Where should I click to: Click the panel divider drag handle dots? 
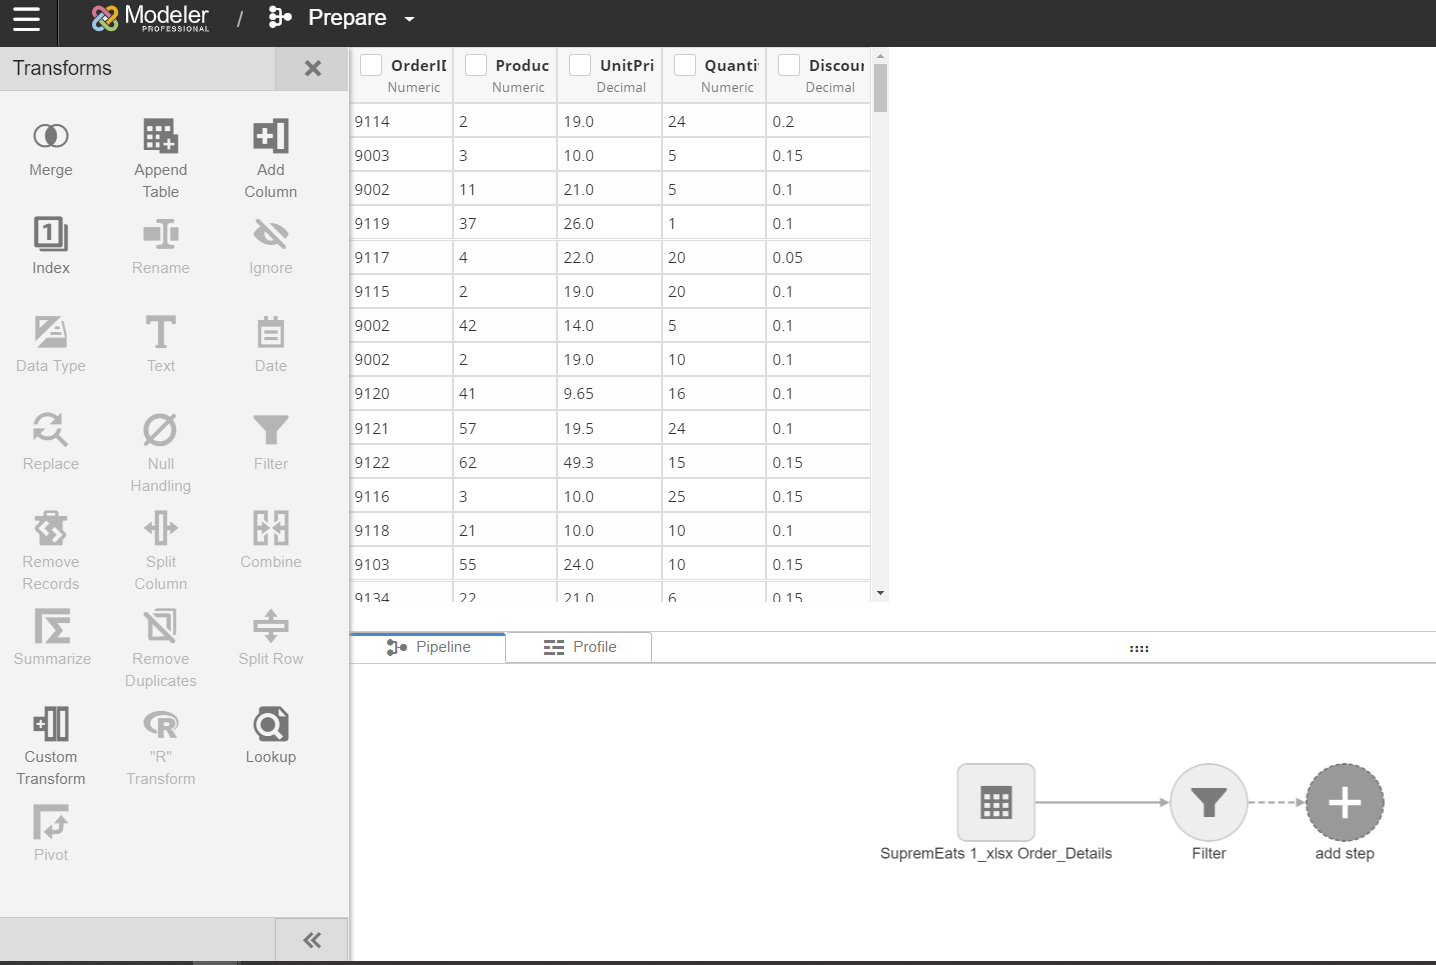(x=1139, y=649)
